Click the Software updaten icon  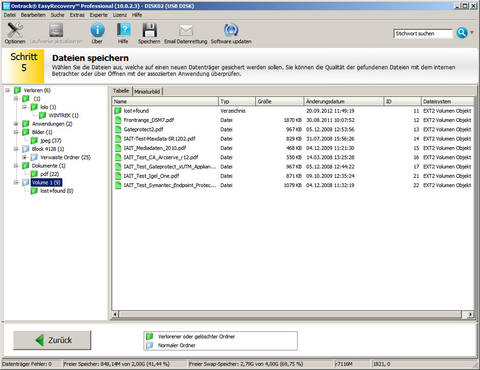coord(231,30)
